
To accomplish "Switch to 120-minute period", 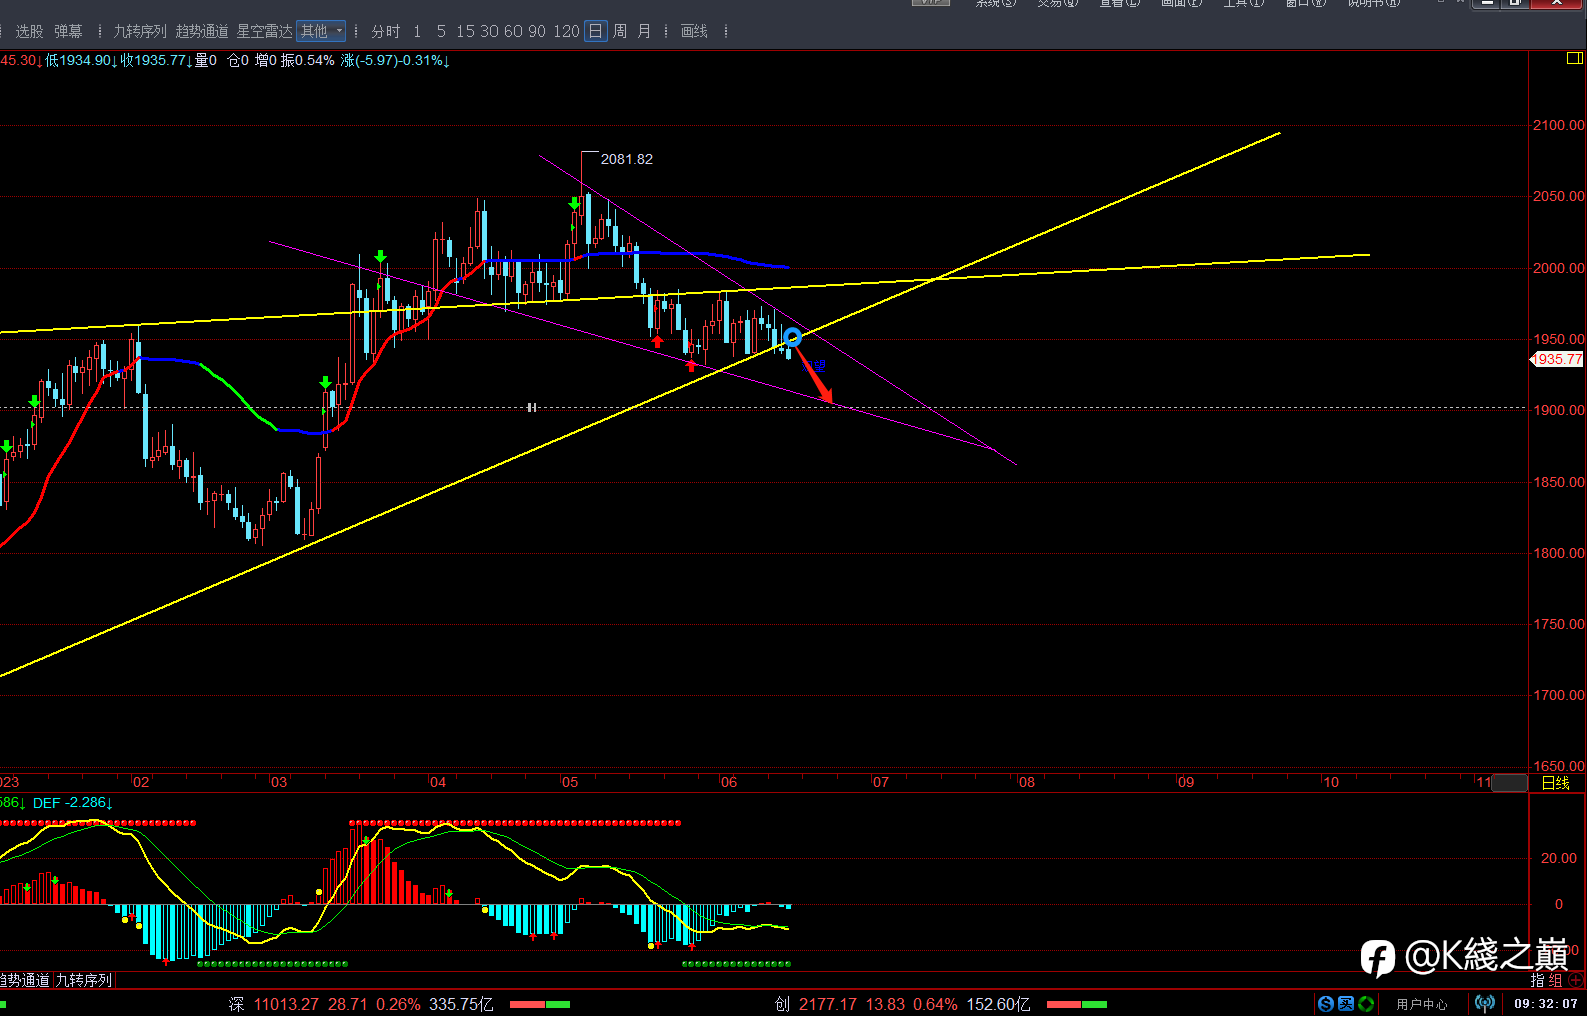I will (566, 31).
